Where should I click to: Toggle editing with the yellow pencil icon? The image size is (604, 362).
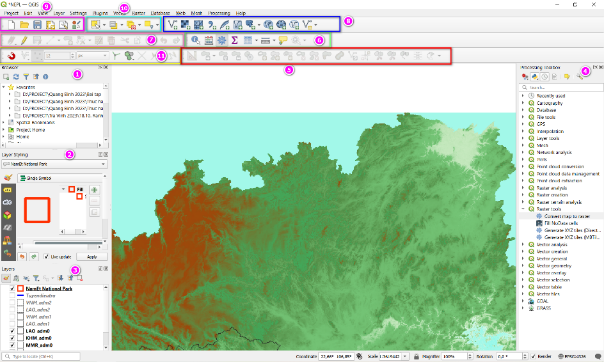24,40
